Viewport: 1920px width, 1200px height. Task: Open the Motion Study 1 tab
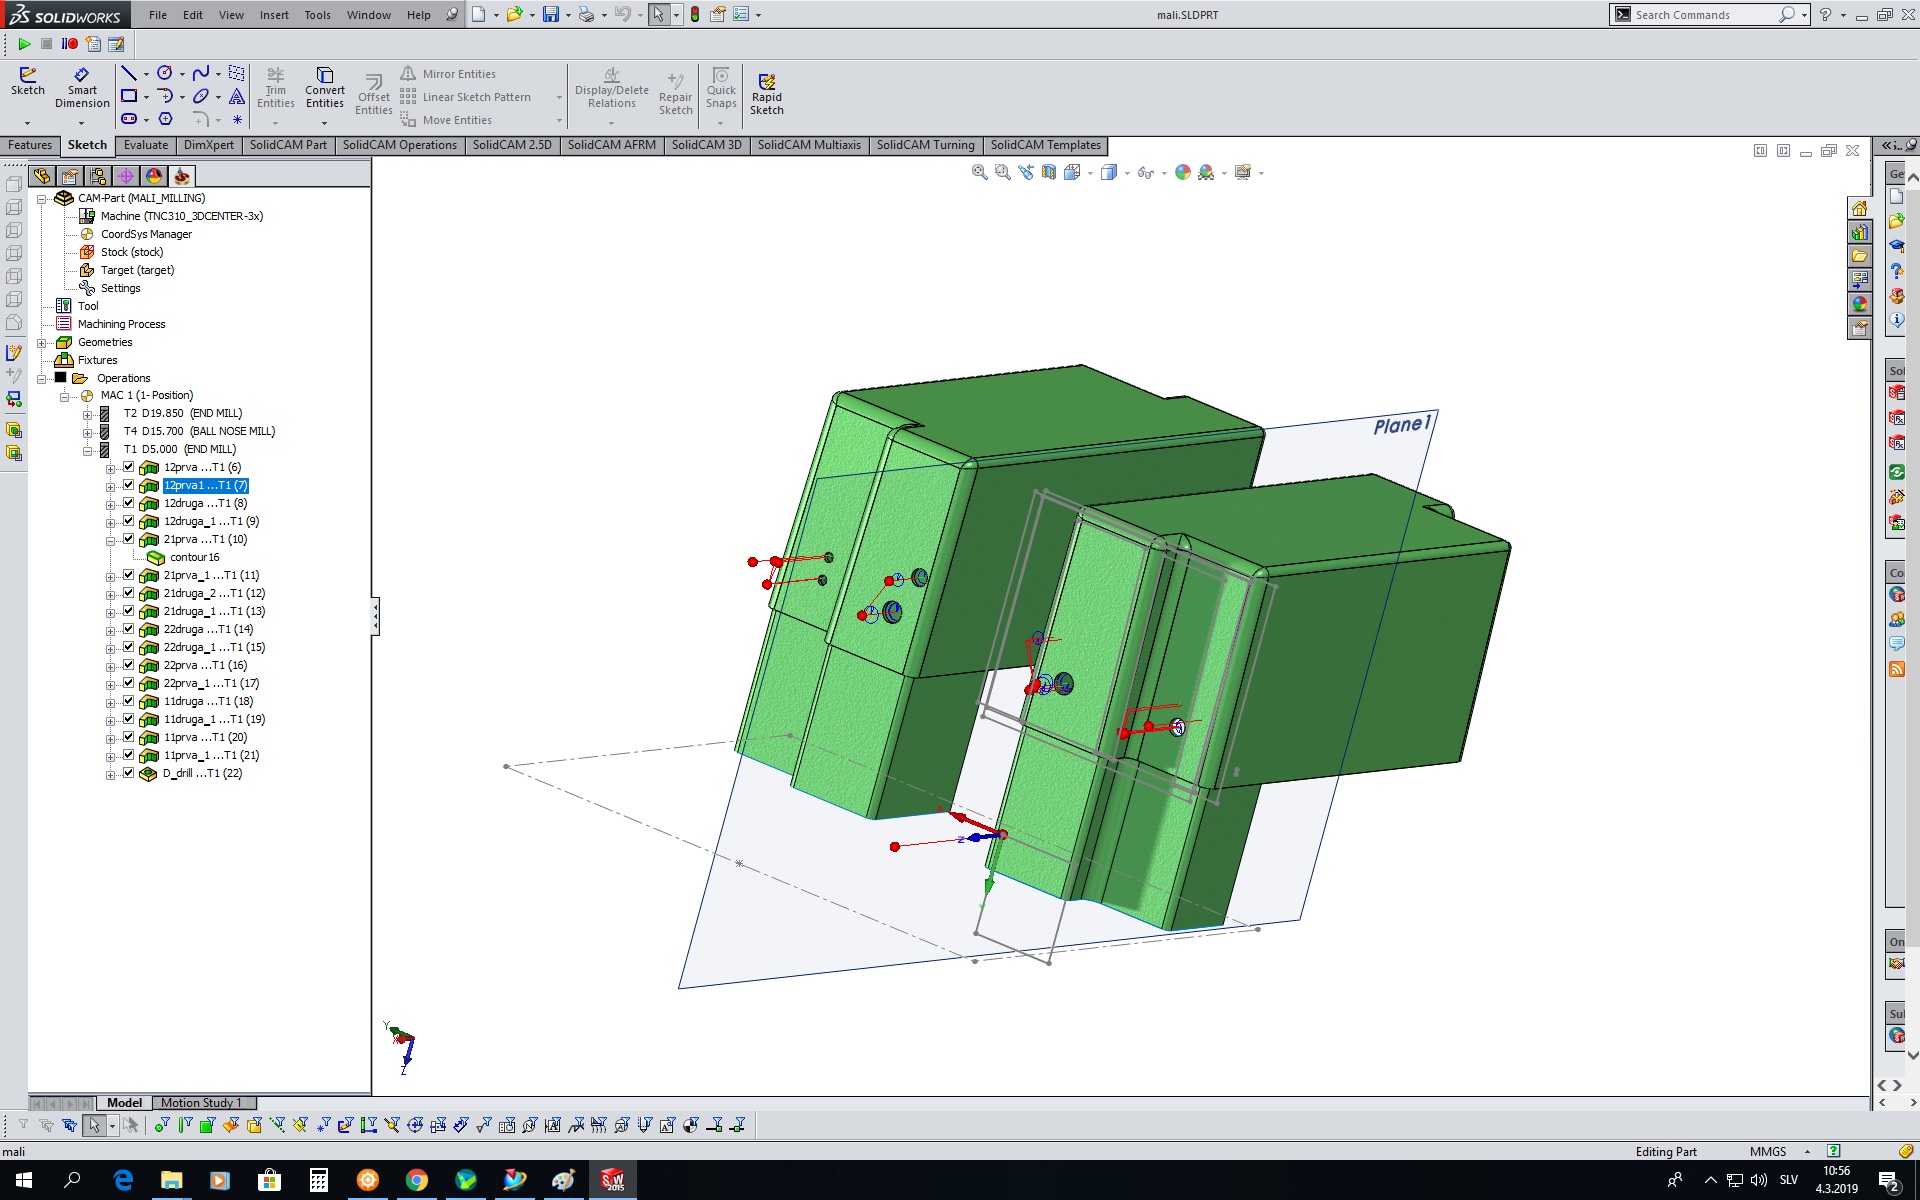pos(201,1103)
